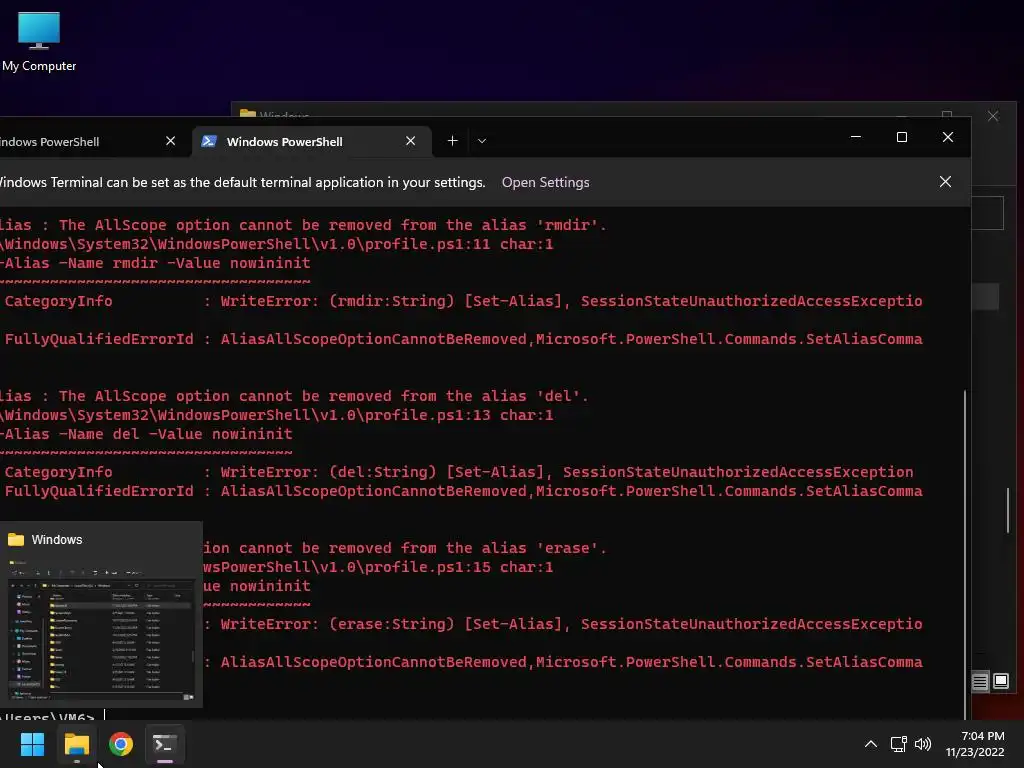Click the terminal command prompt line

[x=52, y=716]
